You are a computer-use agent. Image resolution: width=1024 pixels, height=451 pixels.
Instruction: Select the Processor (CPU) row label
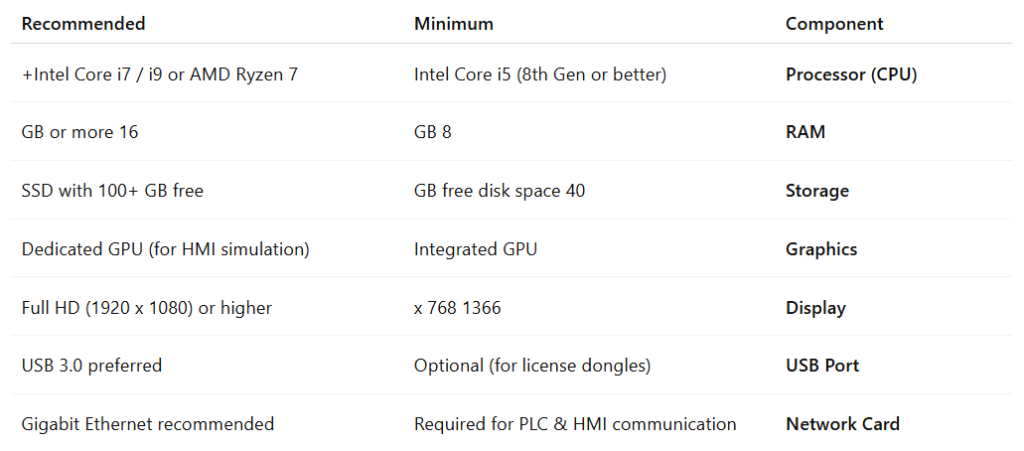pos(851,74)
